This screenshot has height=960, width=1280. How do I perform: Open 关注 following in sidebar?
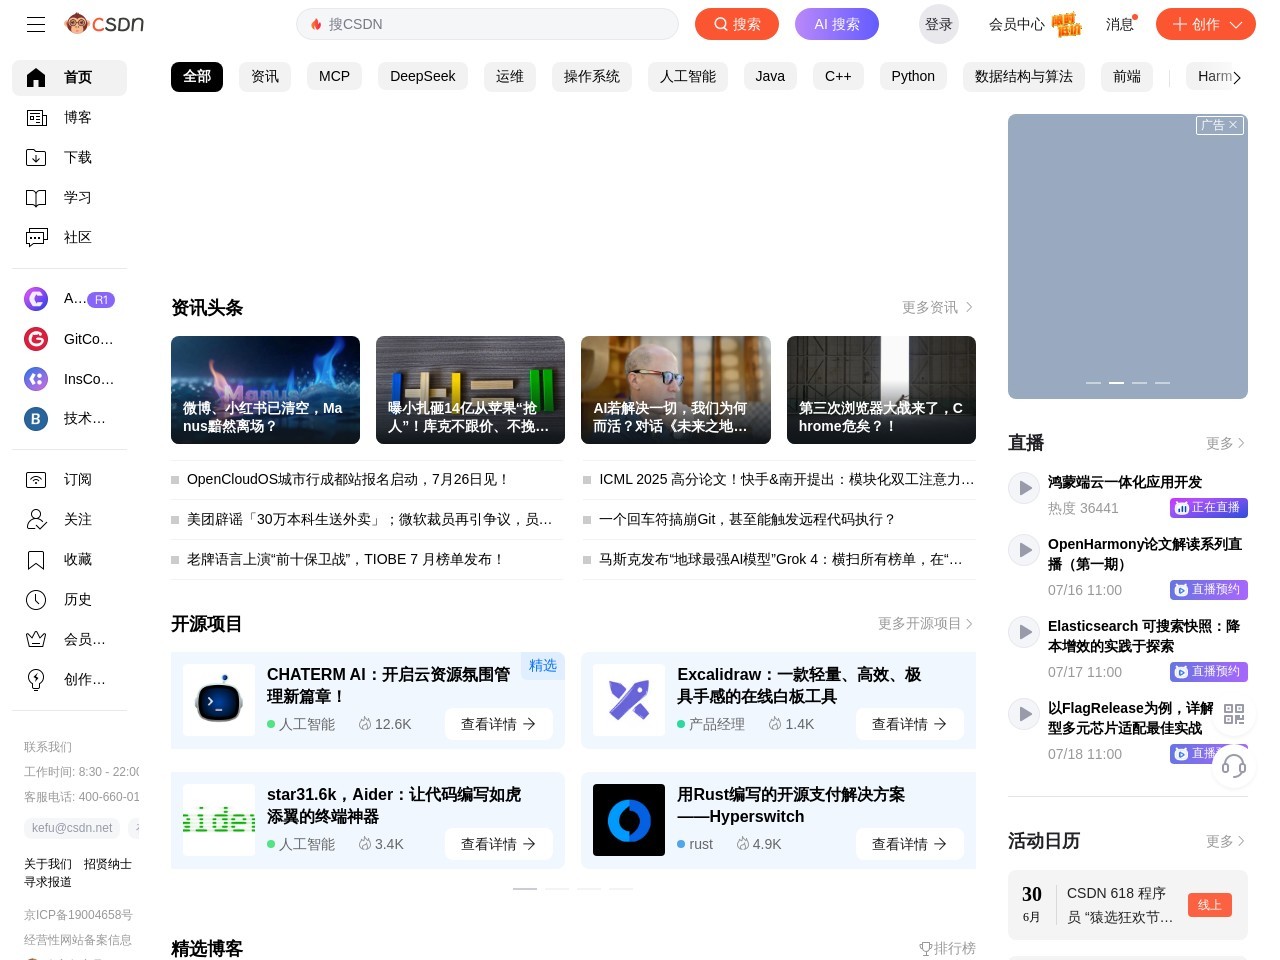[x=69, y=519]
